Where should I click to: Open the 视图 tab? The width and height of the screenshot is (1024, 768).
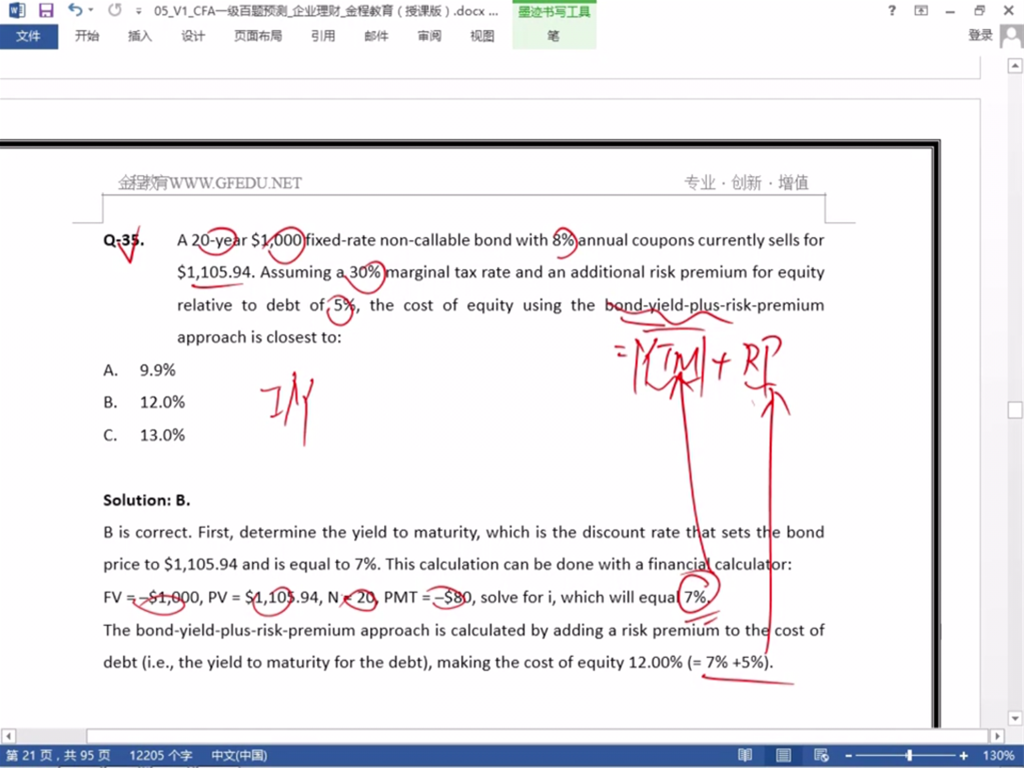click(x=482, y=36)
